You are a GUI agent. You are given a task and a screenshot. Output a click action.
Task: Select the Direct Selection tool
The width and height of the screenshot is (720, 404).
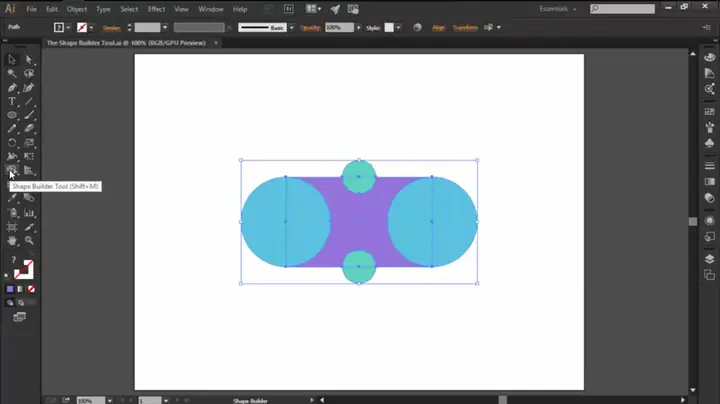29,60
